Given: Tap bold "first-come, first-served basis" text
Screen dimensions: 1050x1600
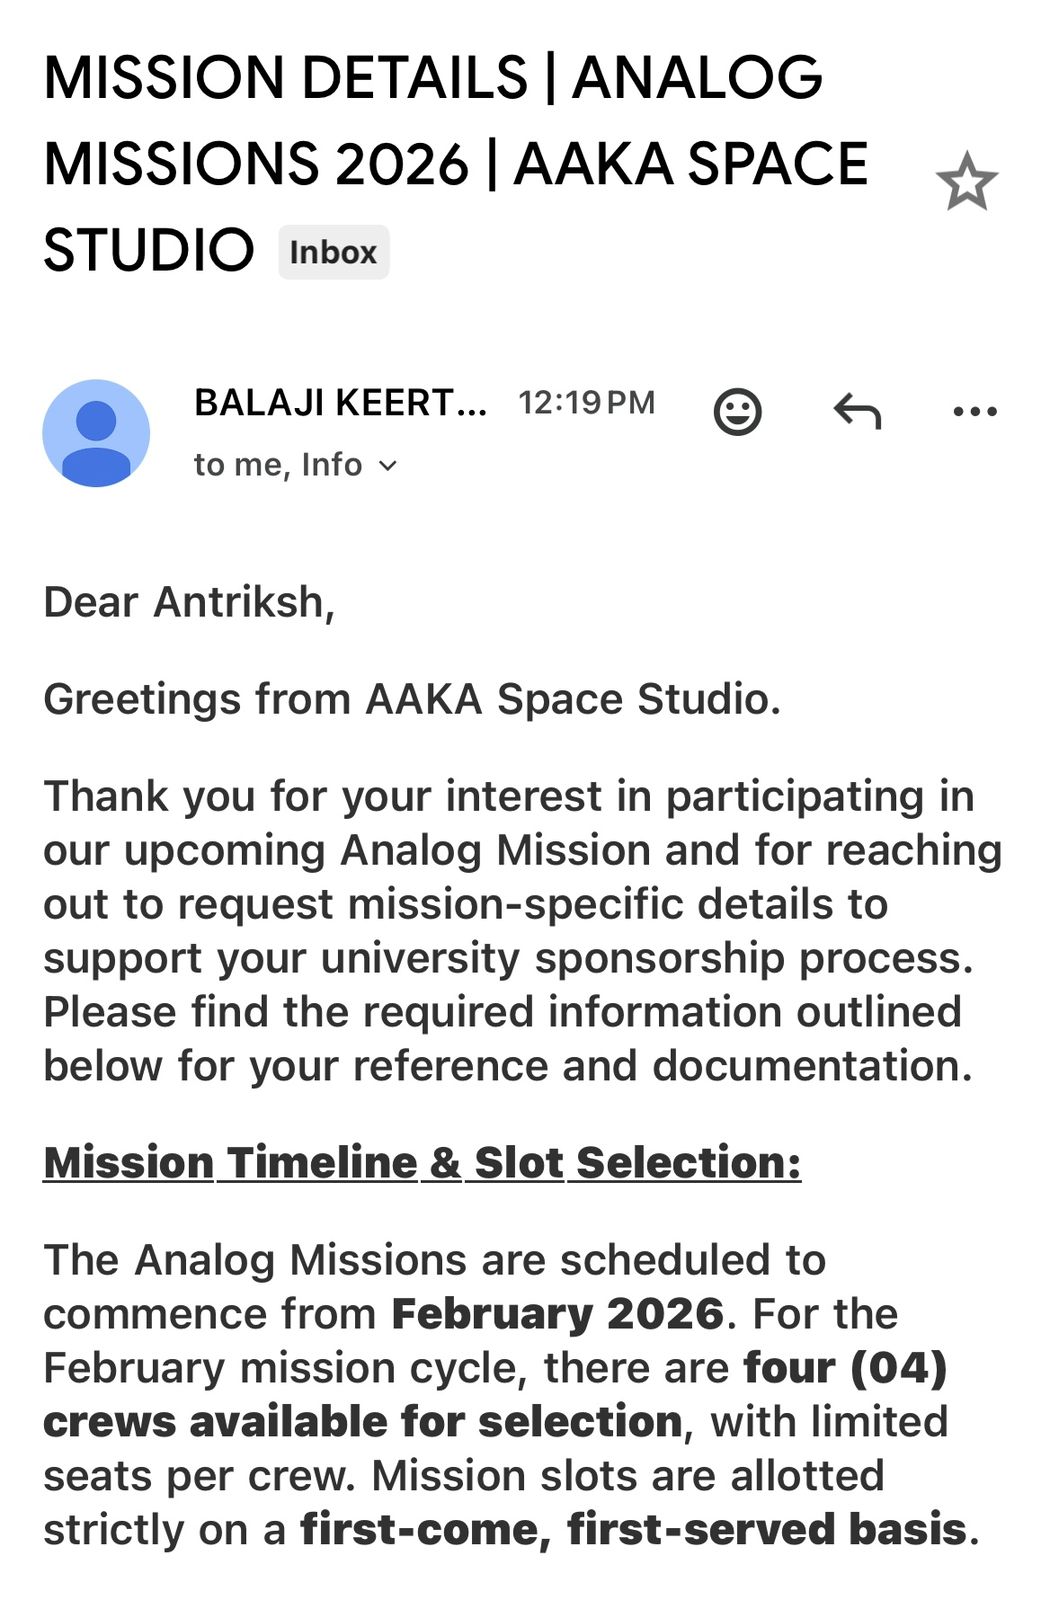Looking at the screenshot, I should (634, 1530).
